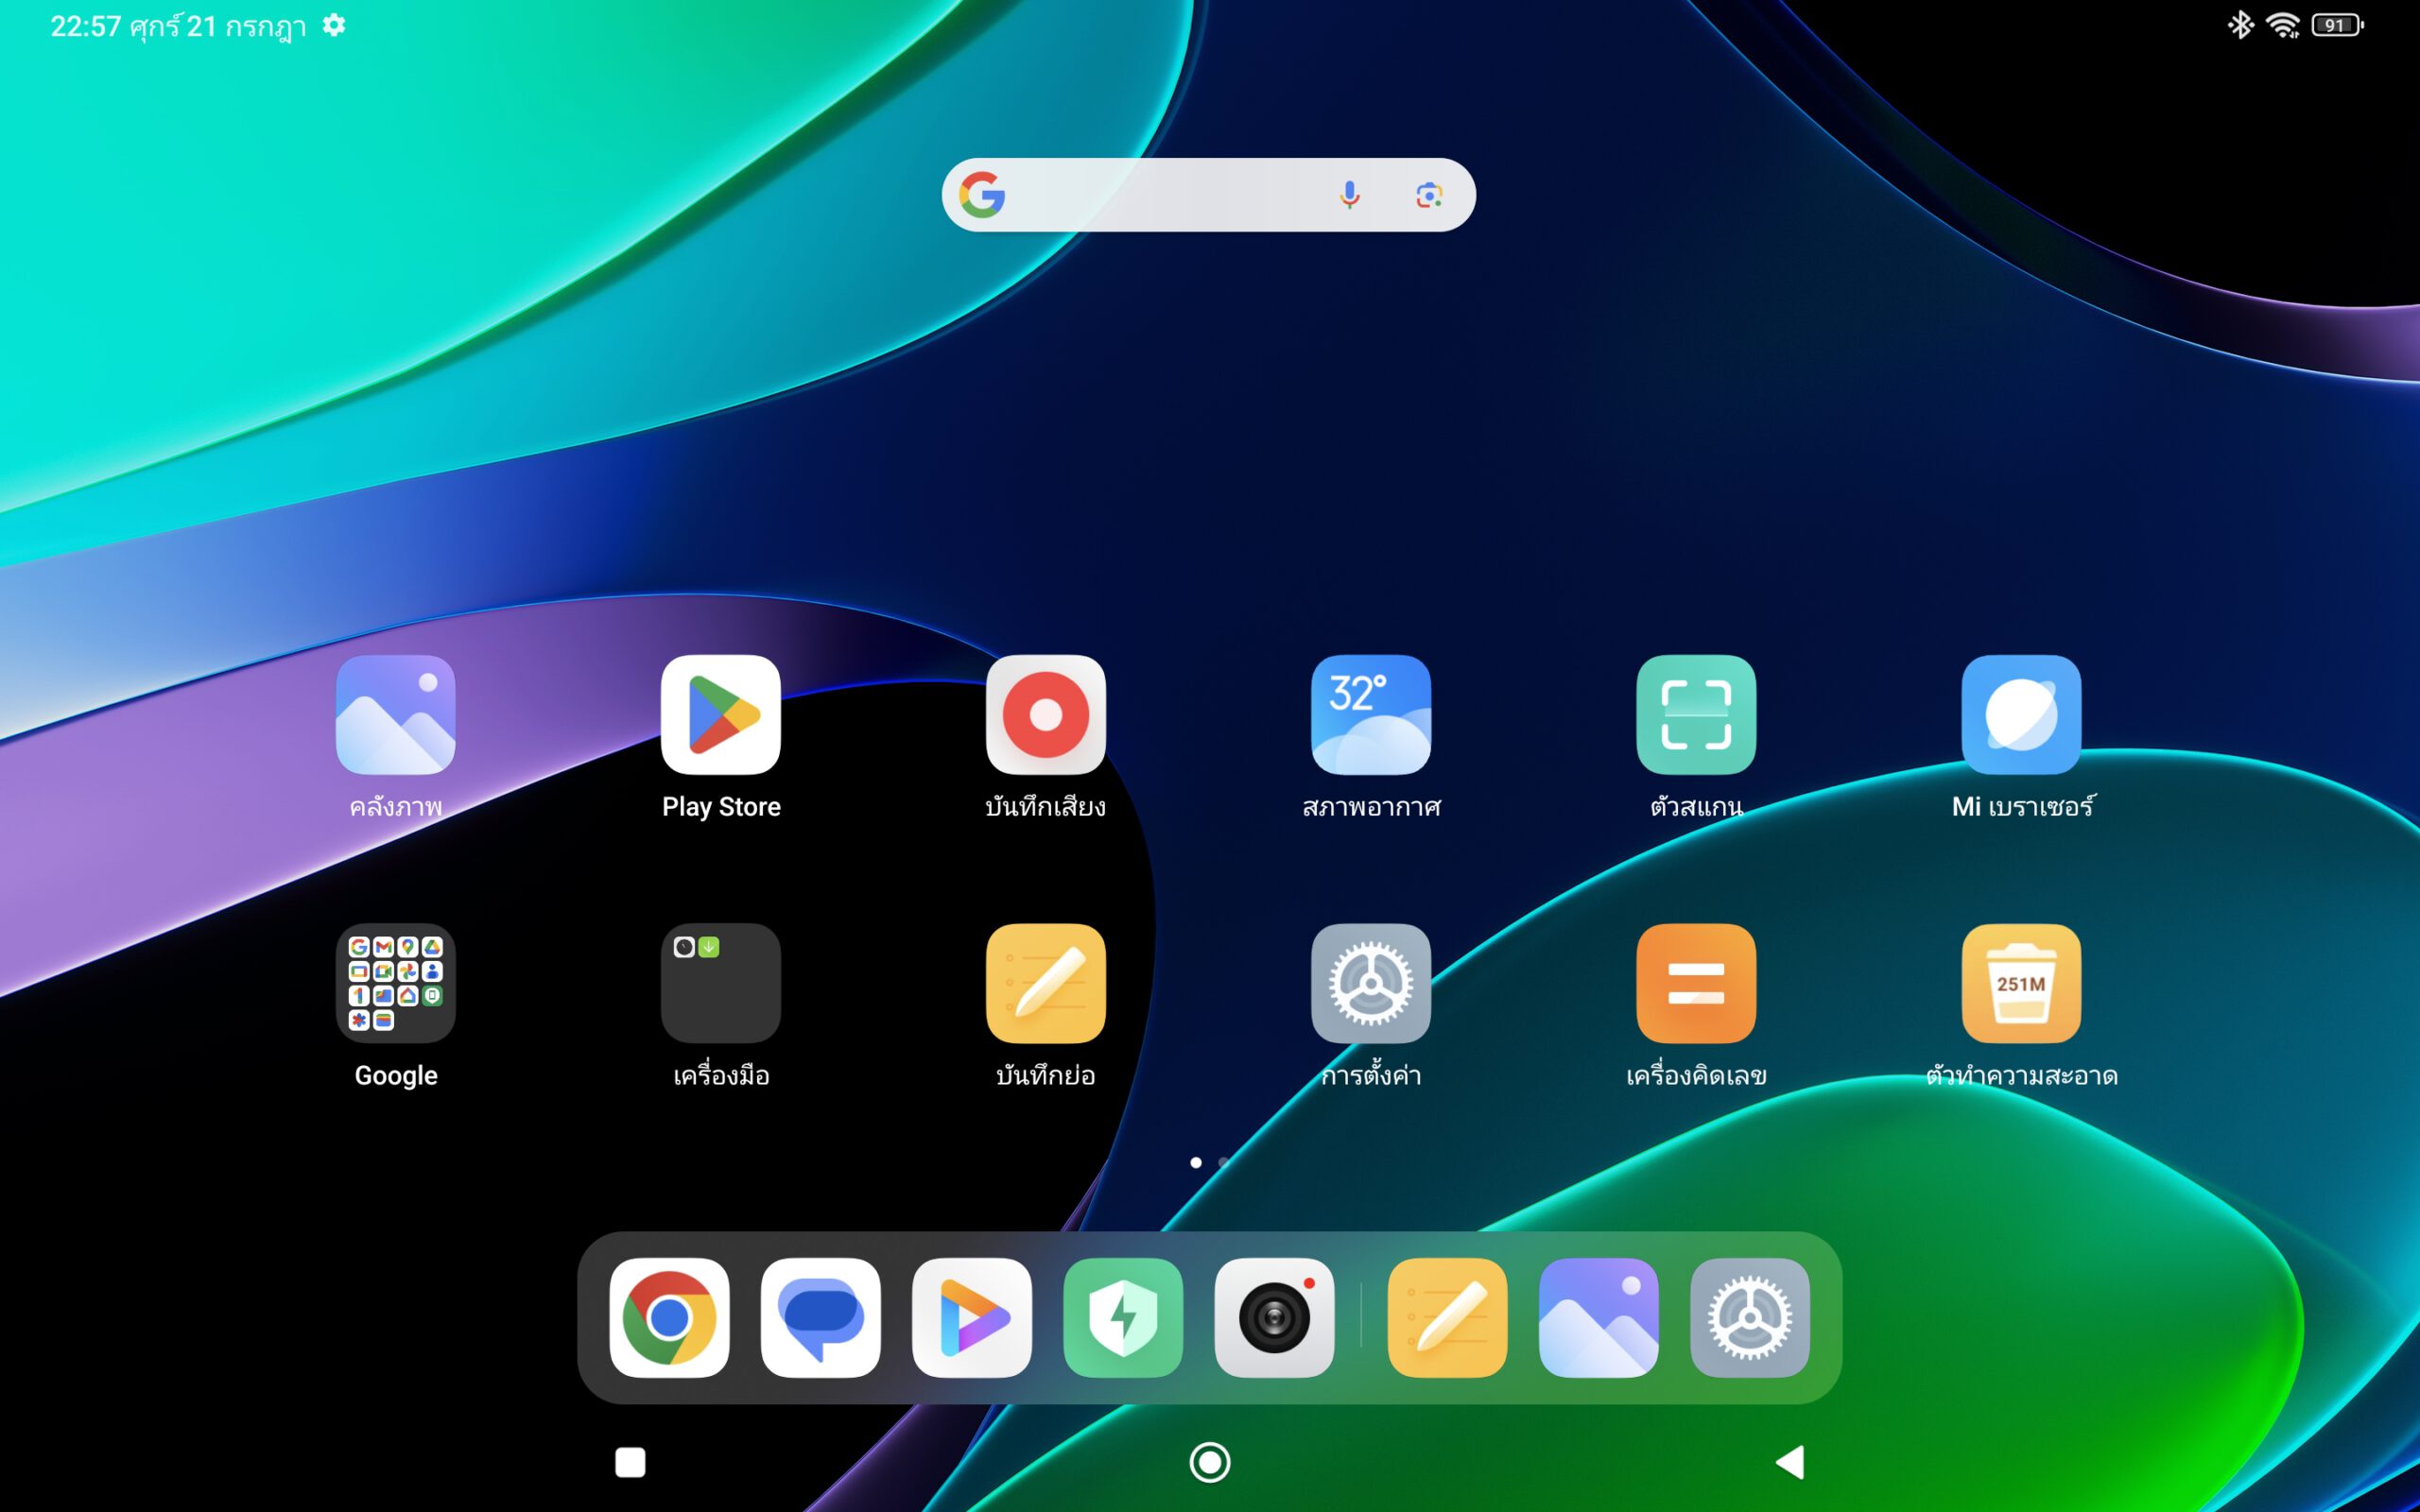Open Messages app in the dock
The image size is (2420, 1512).
click(x=820, y=1318)
